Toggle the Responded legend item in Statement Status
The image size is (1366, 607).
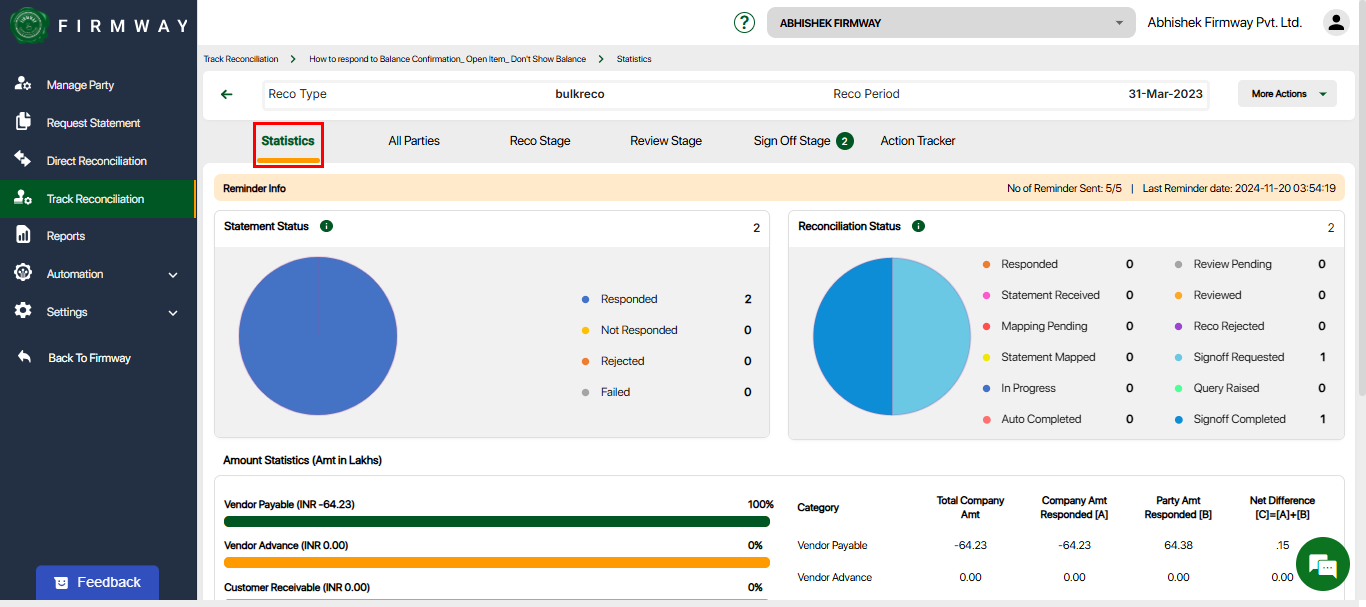(628, 299)
